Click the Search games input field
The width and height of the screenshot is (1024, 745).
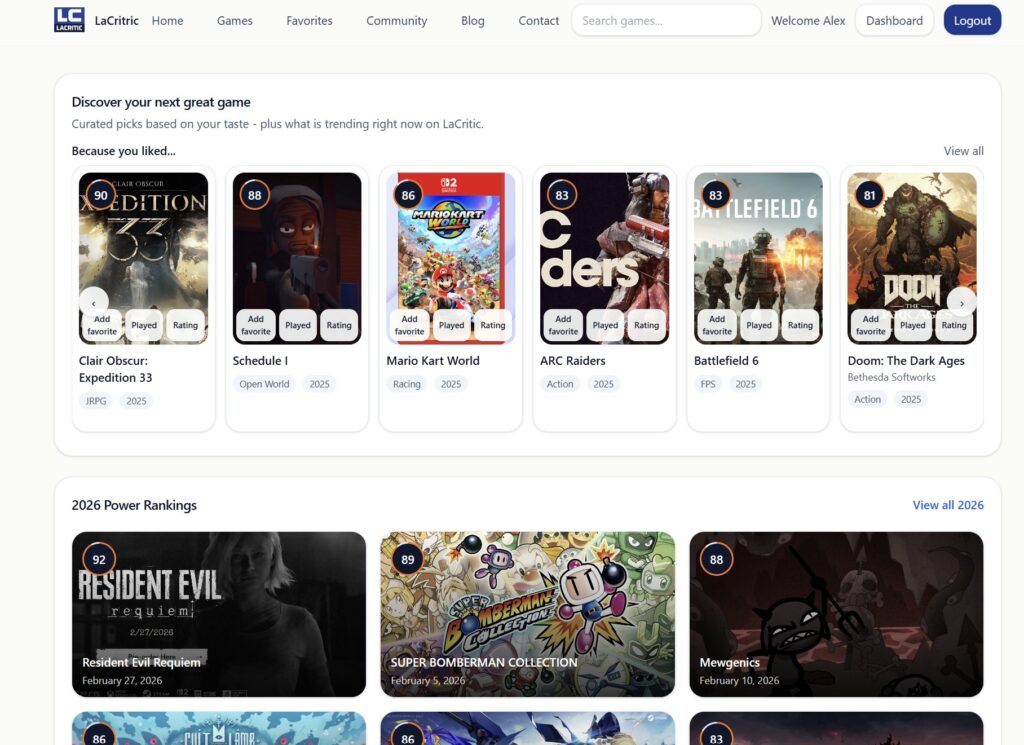(x=666, y=20)
